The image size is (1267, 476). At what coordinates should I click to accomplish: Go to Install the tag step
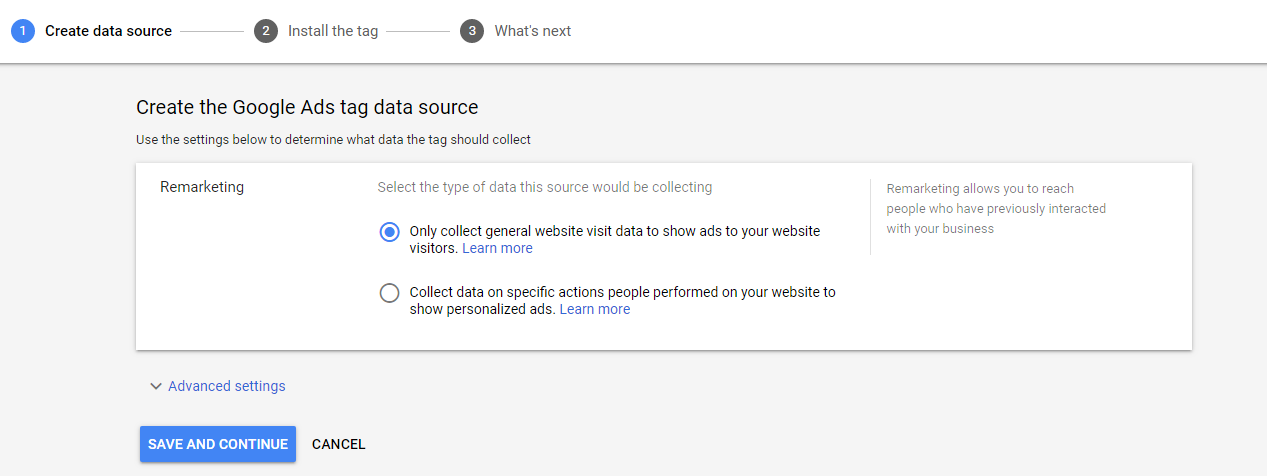(333, 31)
